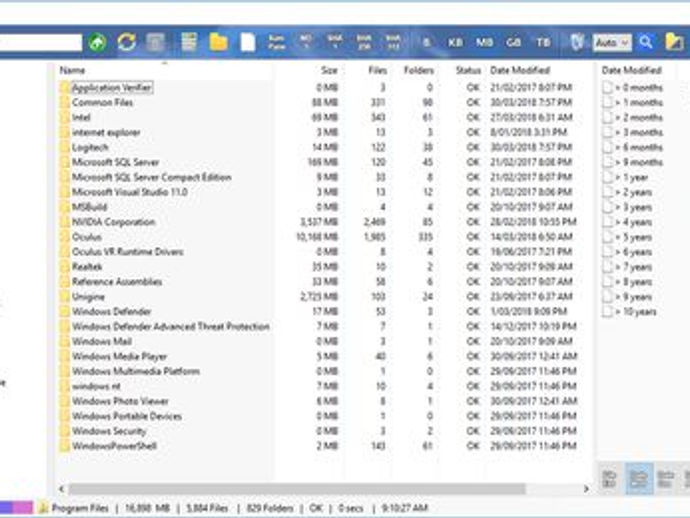Sort by the Name column header
This screenshot has height=518, width=690.
pos(72,70)
